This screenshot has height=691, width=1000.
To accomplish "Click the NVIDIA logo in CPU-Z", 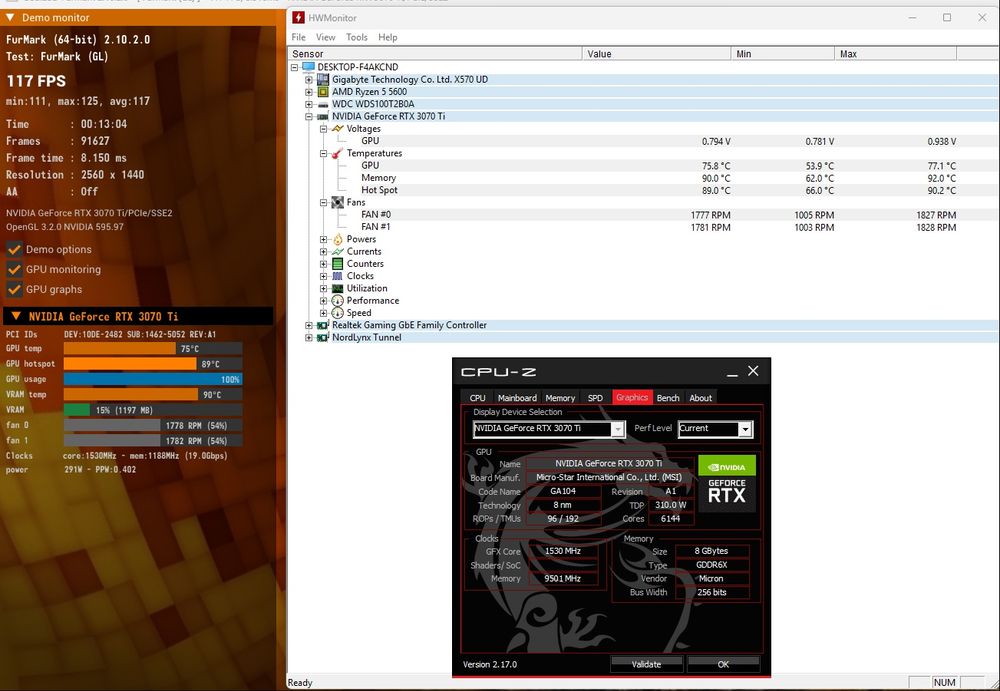I will tap(727, 466).
